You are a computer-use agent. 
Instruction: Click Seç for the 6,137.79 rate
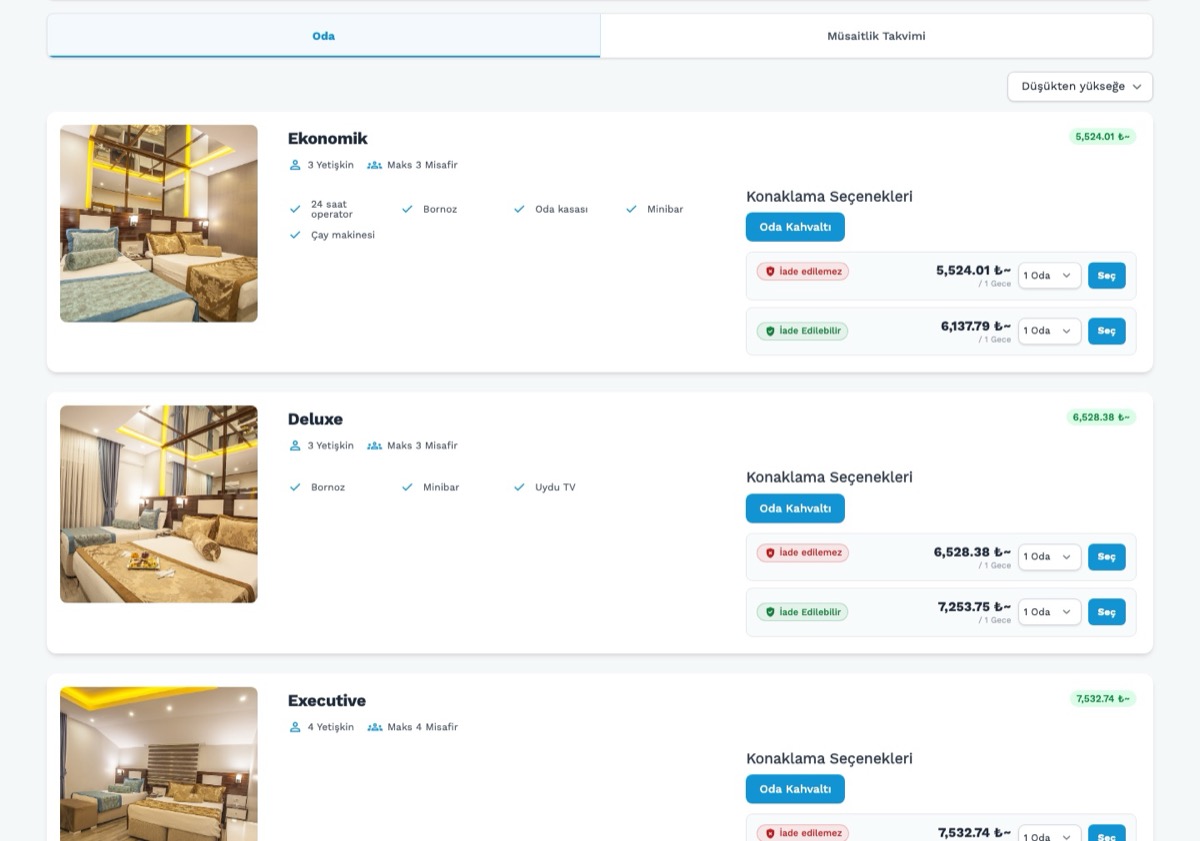click(1107, 331)
